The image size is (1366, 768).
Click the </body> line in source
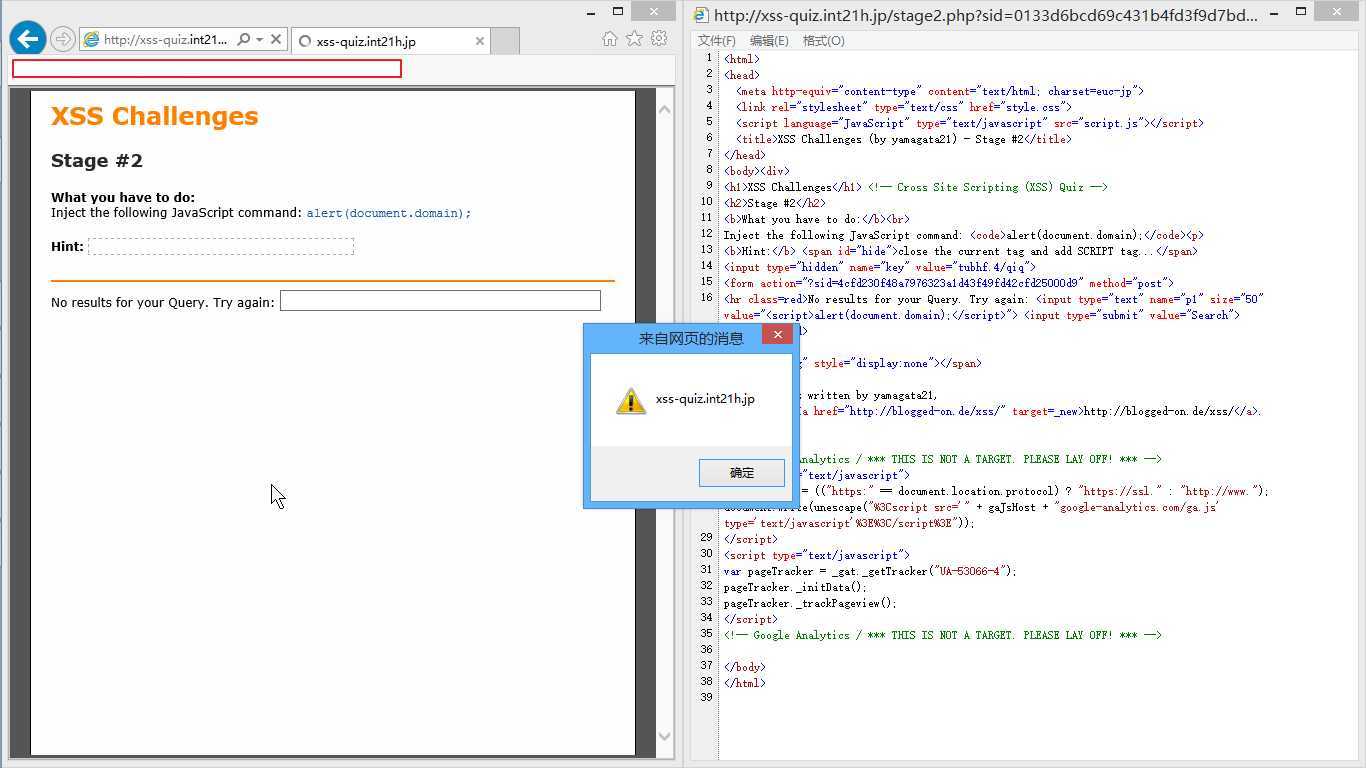point(744,667)
